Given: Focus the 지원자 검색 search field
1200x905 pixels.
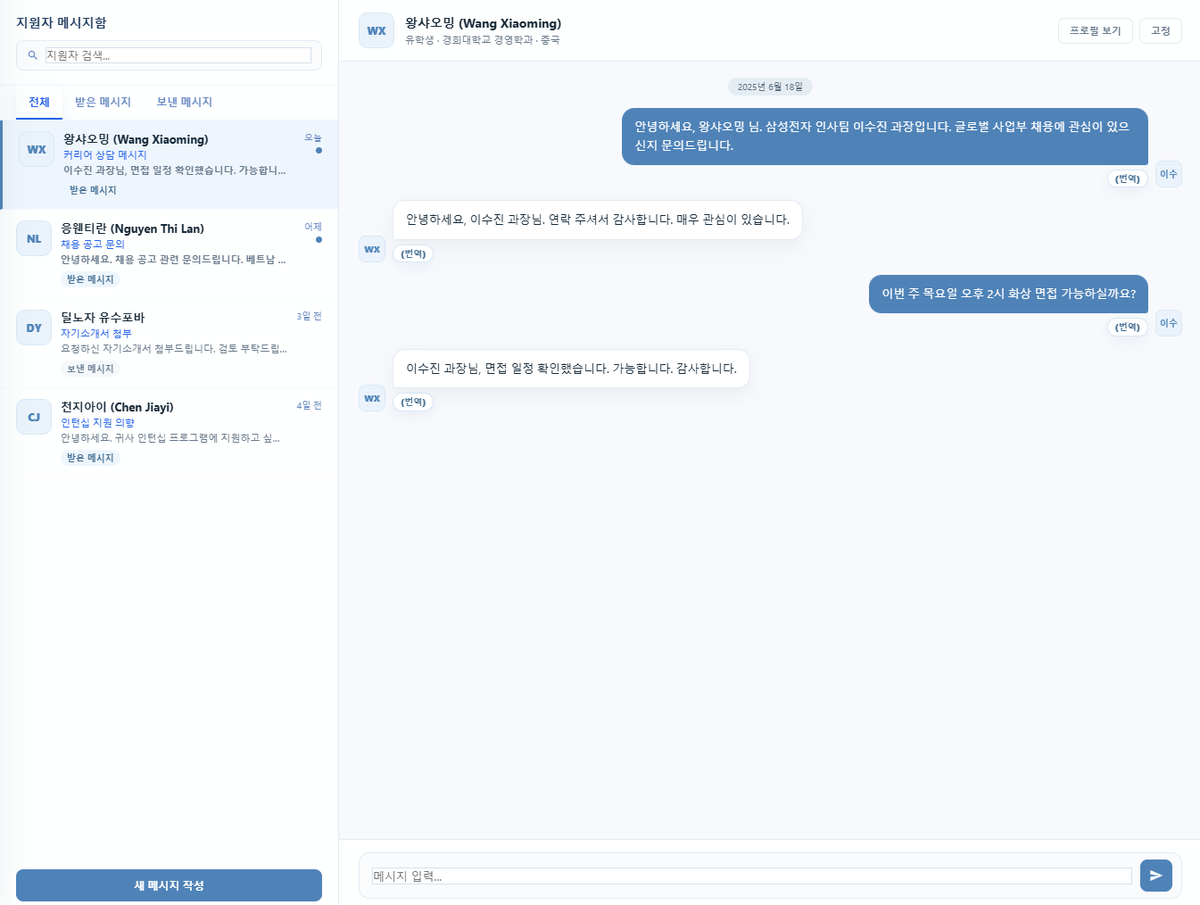Looking at the screenshot, I should pos(178,55).
